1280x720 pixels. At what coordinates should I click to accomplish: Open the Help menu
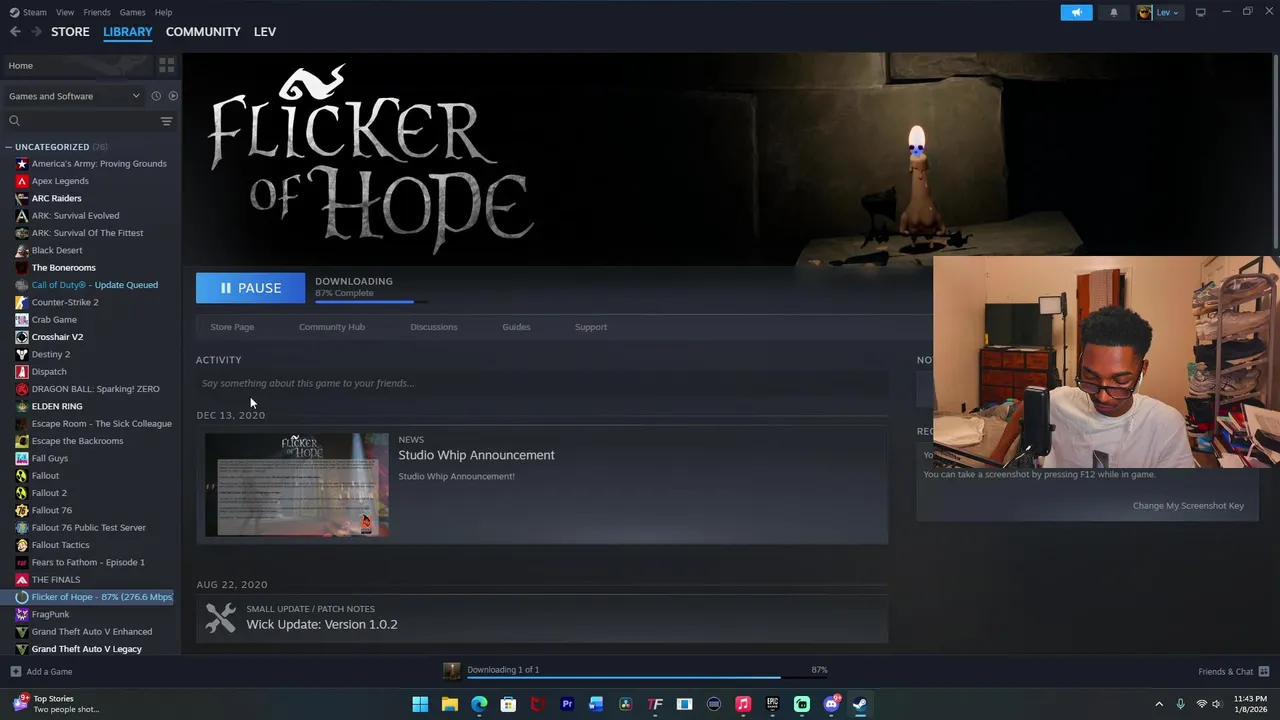(x=163, y=12)
